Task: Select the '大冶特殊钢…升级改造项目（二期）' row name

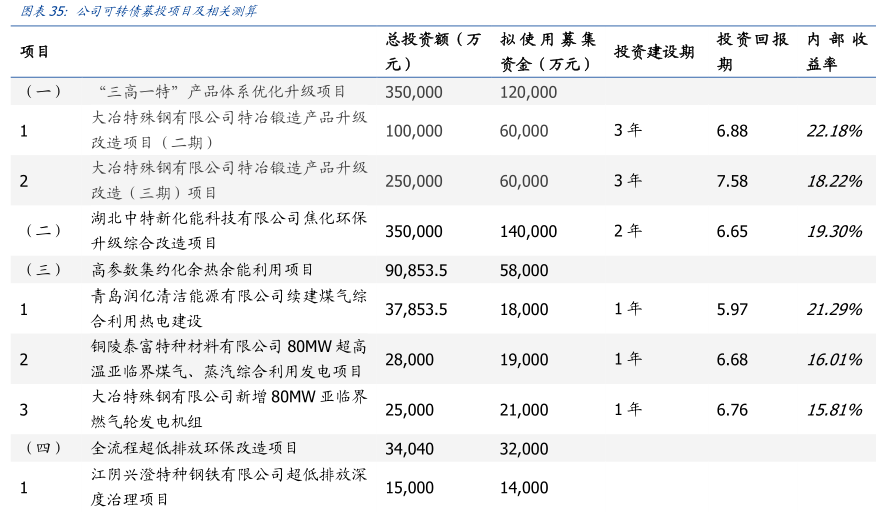Action: (x=229, y=130)
